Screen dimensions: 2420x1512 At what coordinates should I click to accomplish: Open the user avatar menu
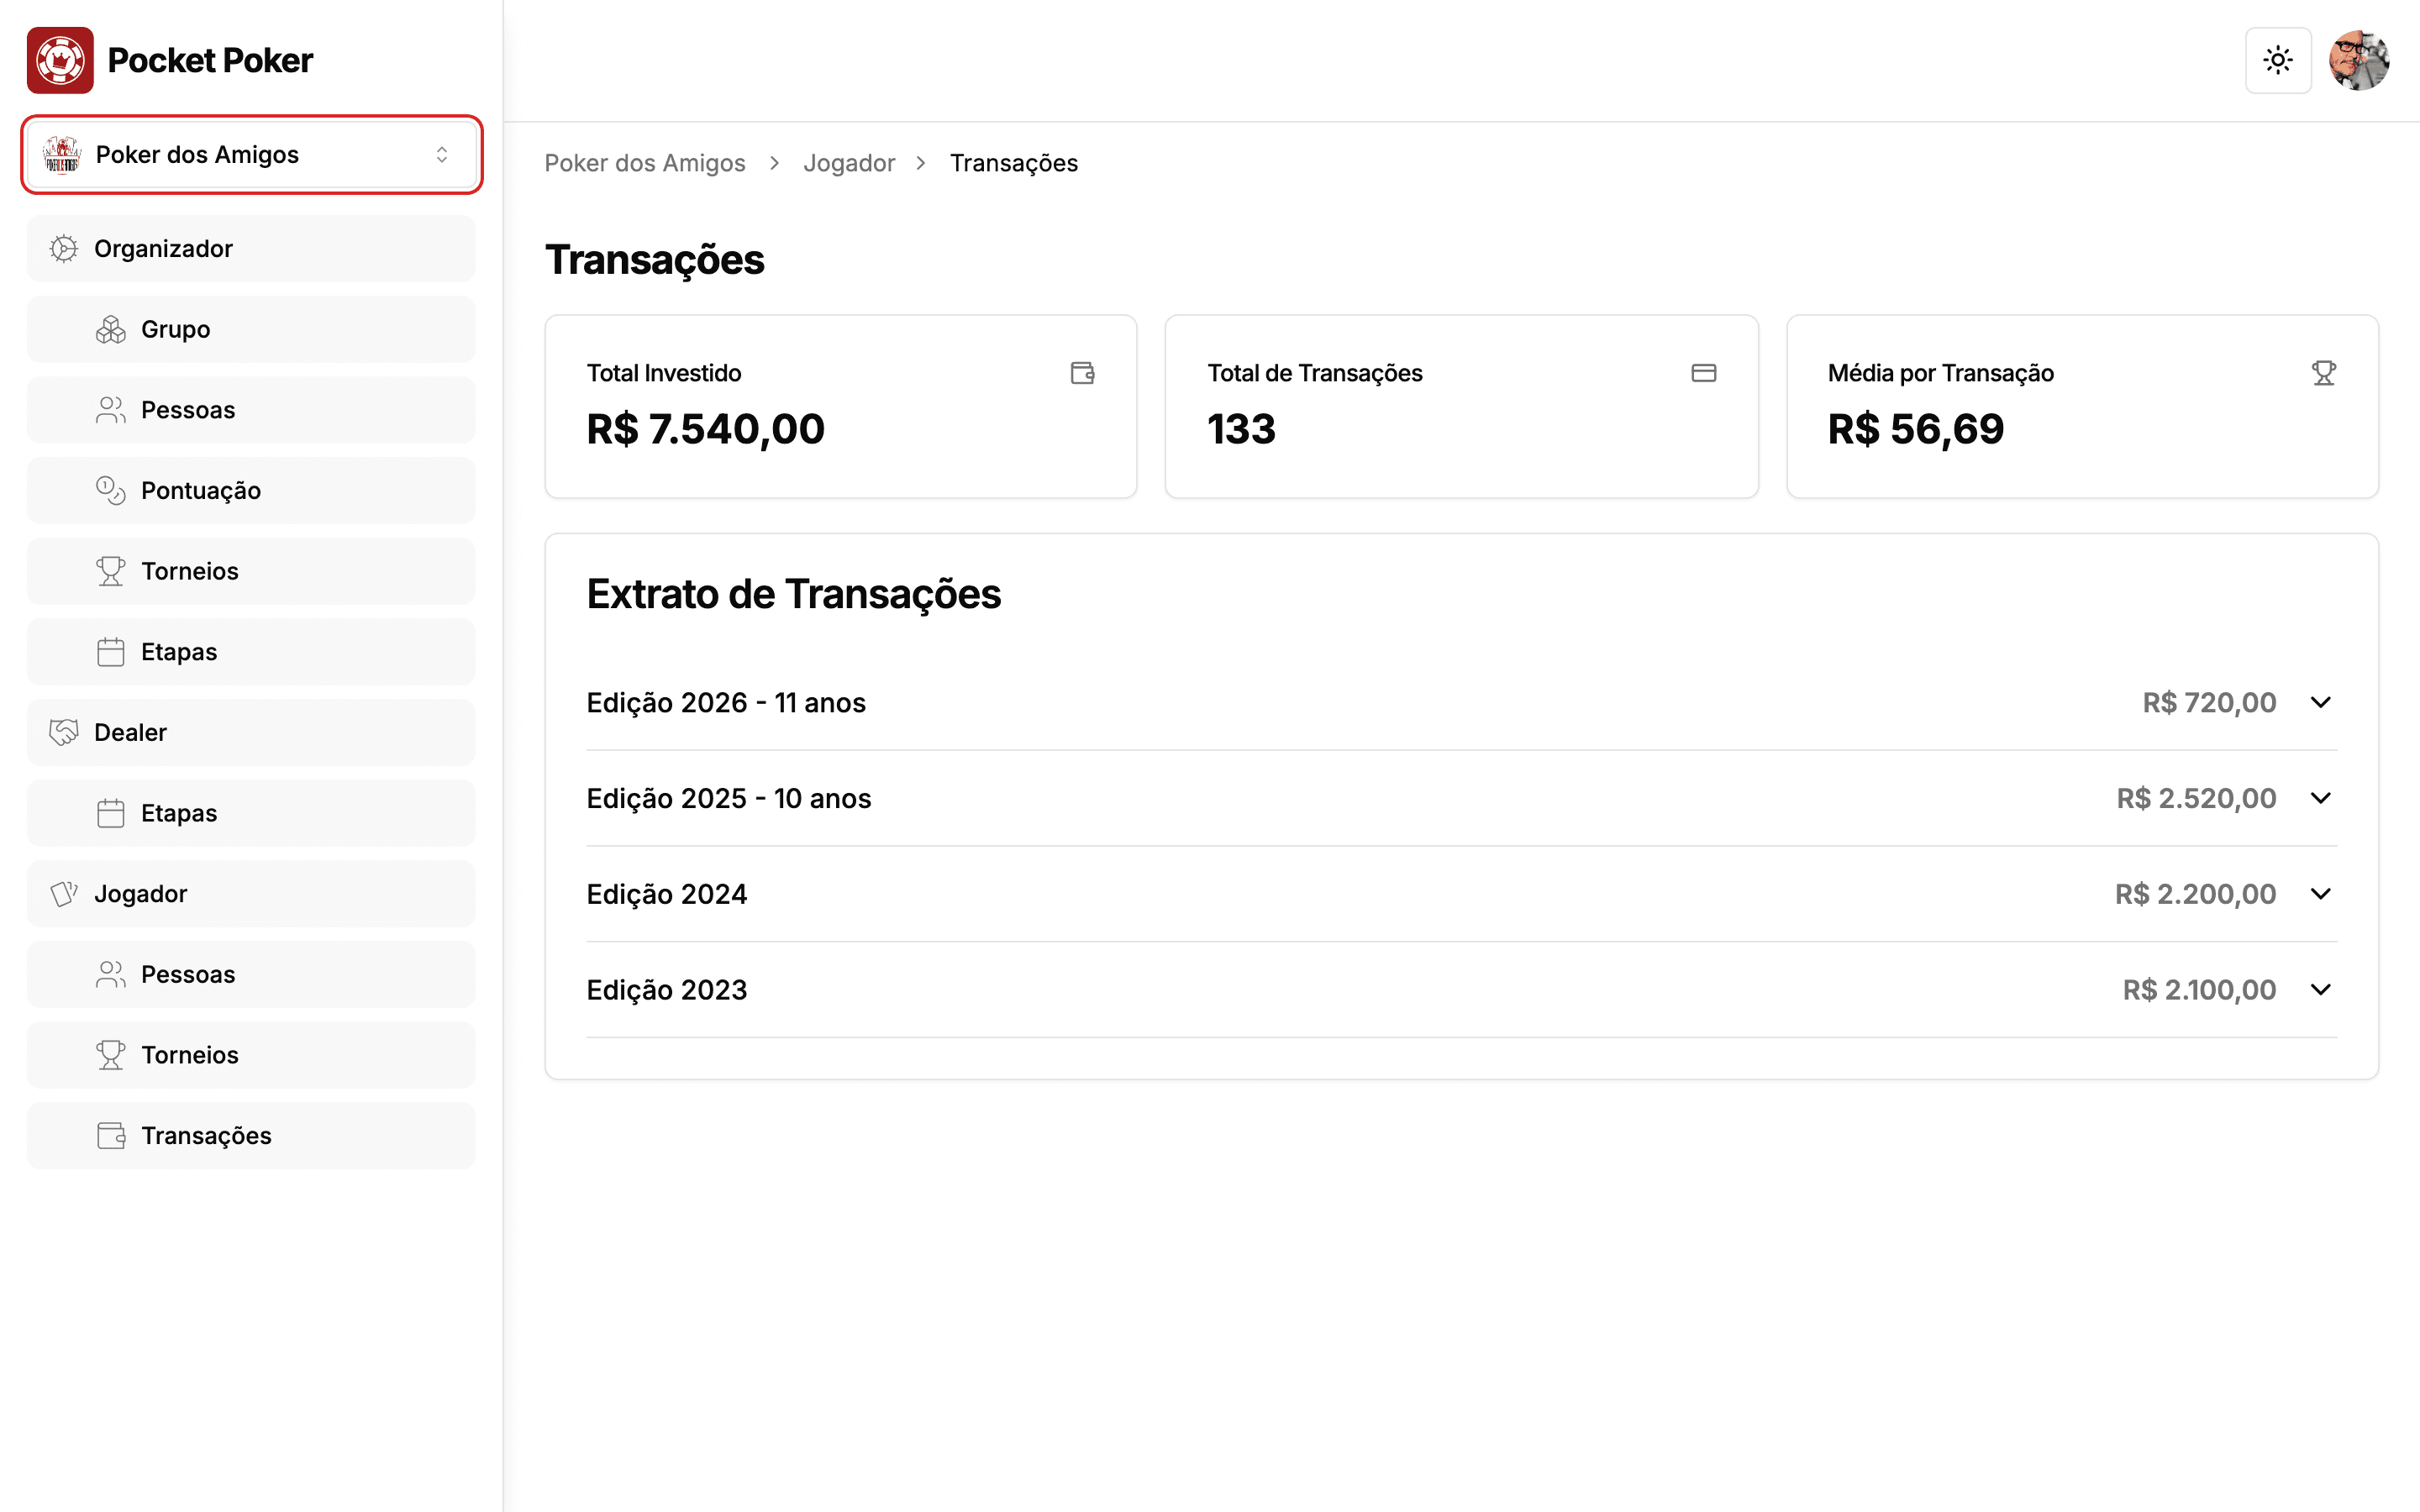2359,60
